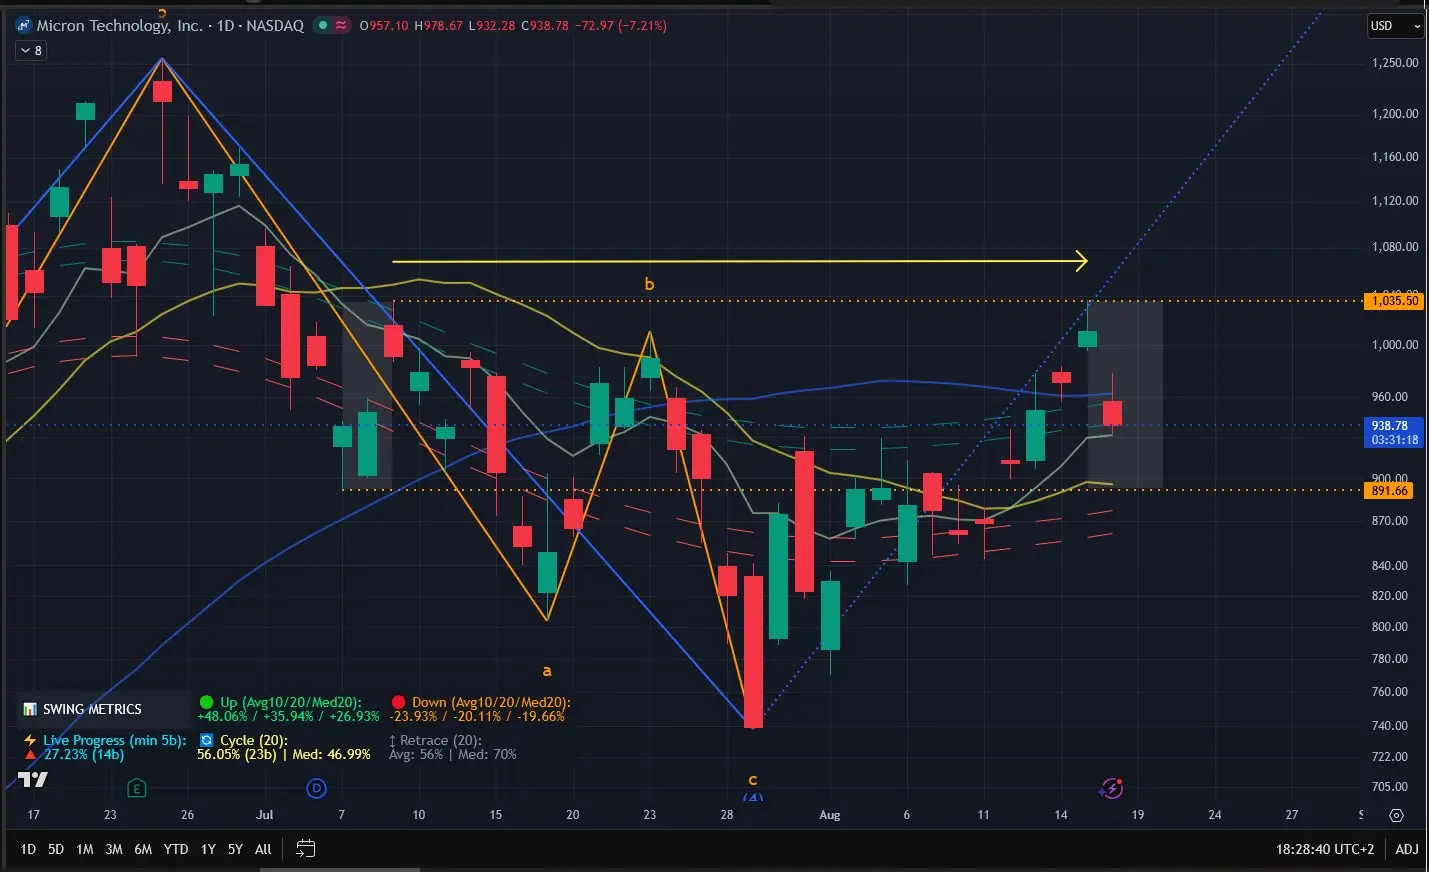Screen dimensions: 1429x872
Task: Click the open value O957.10
Action: pyautogui.click(x=384, y=25)
